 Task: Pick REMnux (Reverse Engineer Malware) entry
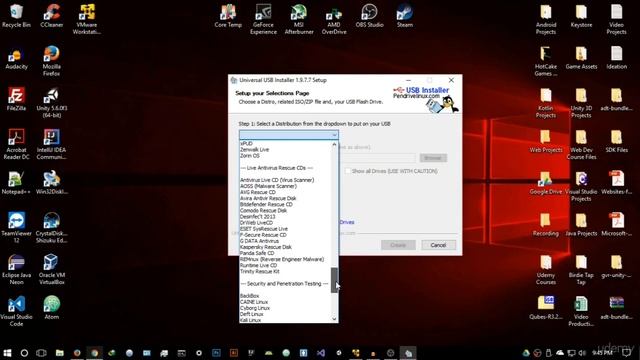tap(282, 259)
